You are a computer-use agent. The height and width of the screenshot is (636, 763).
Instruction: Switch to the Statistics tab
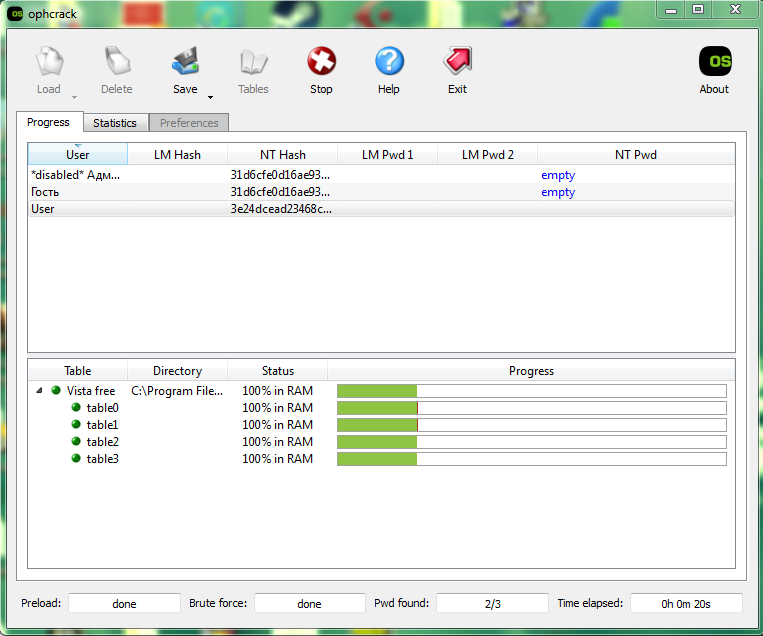point(115,123)
